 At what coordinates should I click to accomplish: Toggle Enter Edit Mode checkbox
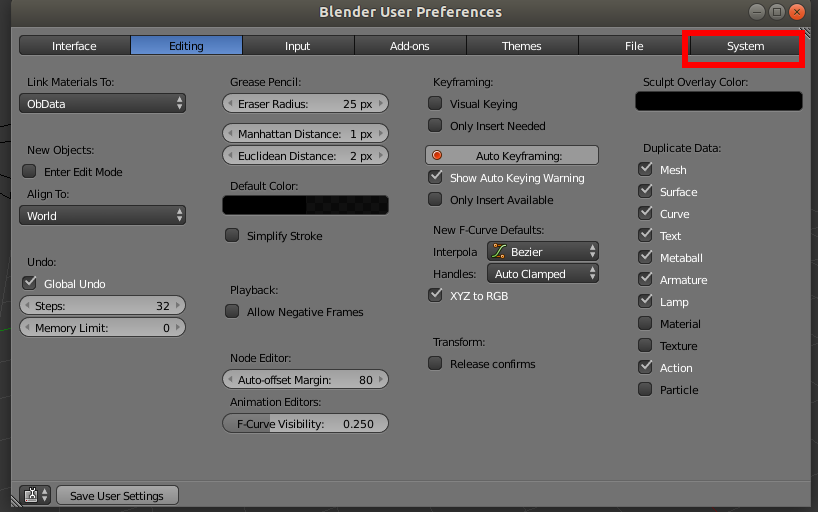[x=29, y=171]
